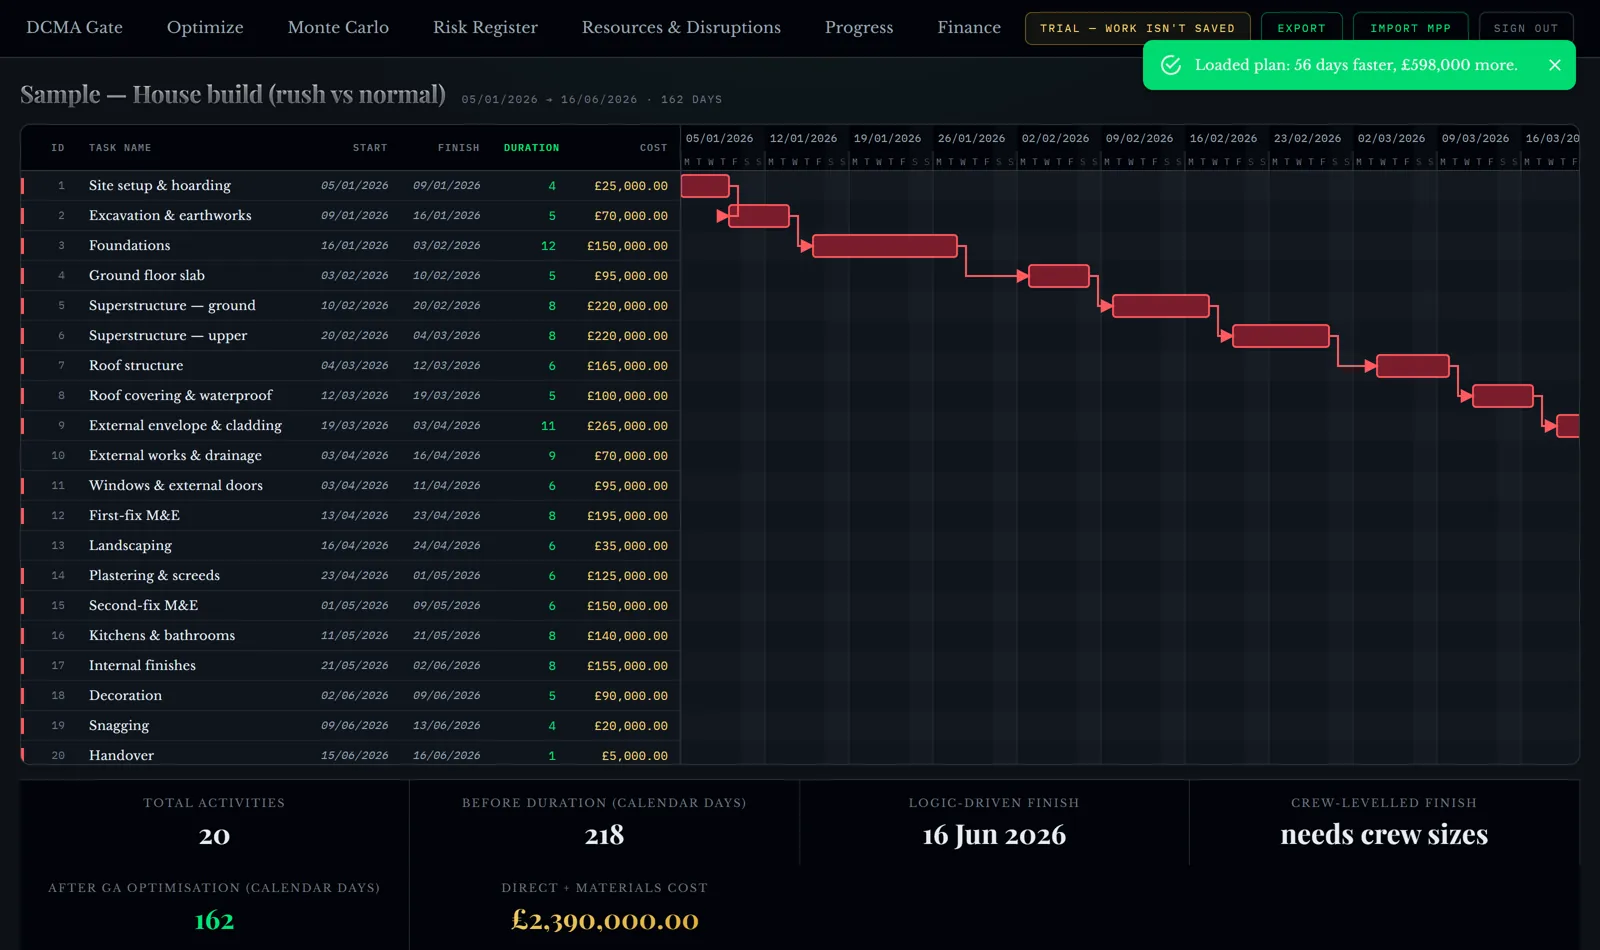Open the DCMA Gate tab
Image resolution: width=1600 pixels, height=950 pixels.
(74, 27)
